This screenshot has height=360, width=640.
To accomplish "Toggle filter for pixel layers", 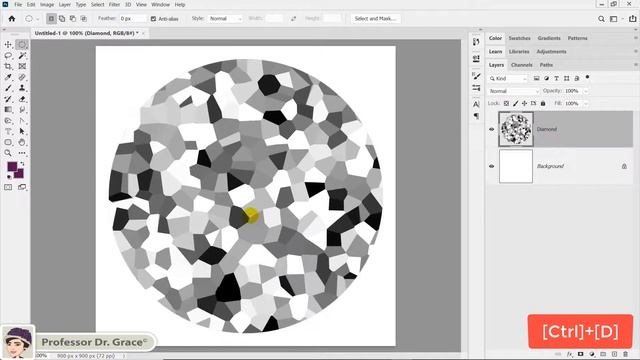I will (x=536, y=78).
